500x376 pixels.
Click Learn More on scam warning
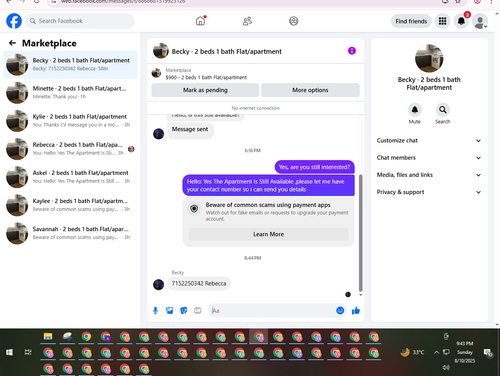tap(268, 234)
